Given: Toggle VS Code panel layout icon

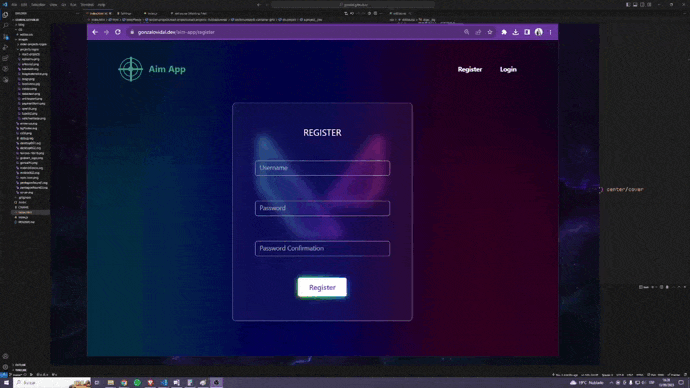Looking at the screenshot, I should (x=635, y=4).
